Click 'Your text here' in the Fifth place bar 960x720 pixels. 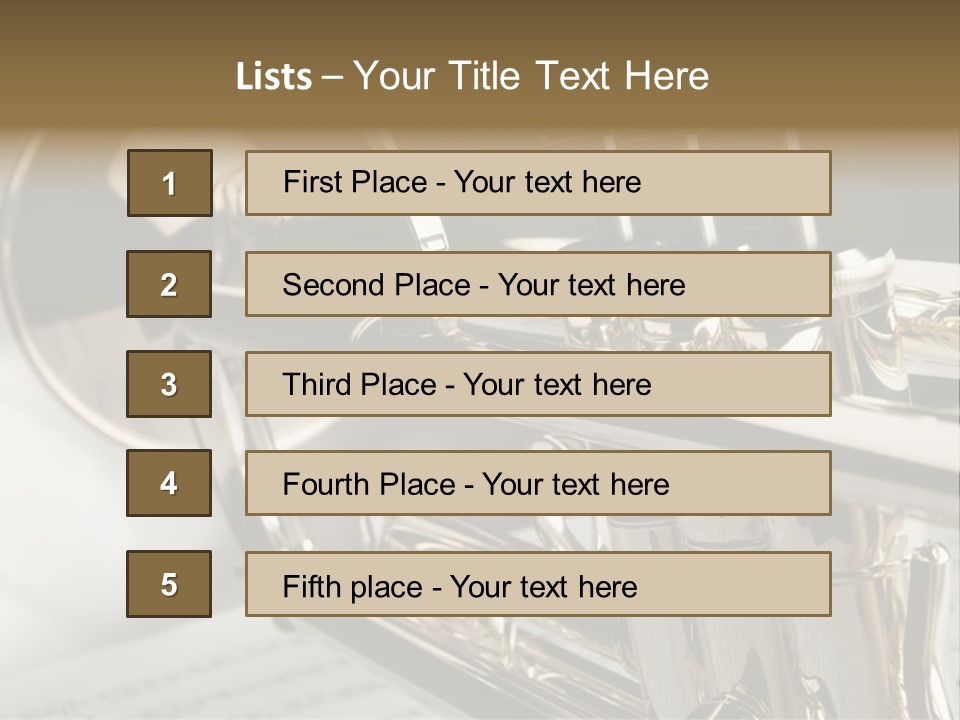[543, 586]
